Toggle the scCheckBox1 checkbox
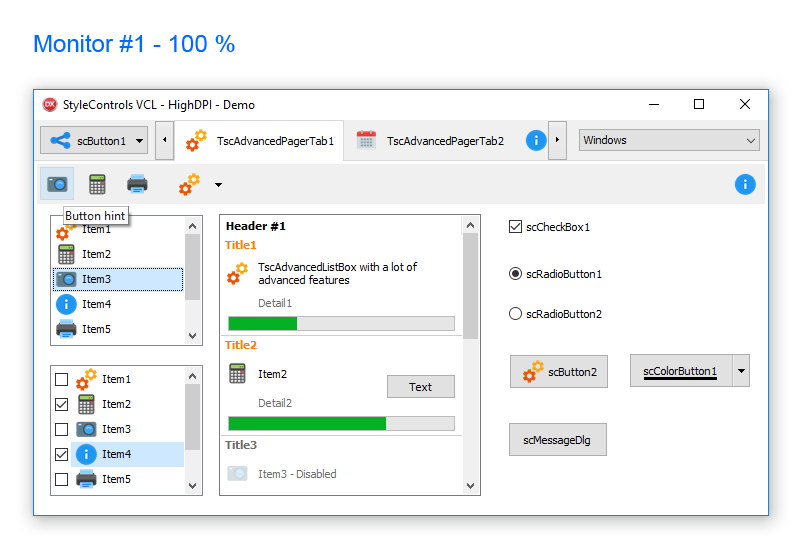Screen dimensions: 810x550 [516, 227]
